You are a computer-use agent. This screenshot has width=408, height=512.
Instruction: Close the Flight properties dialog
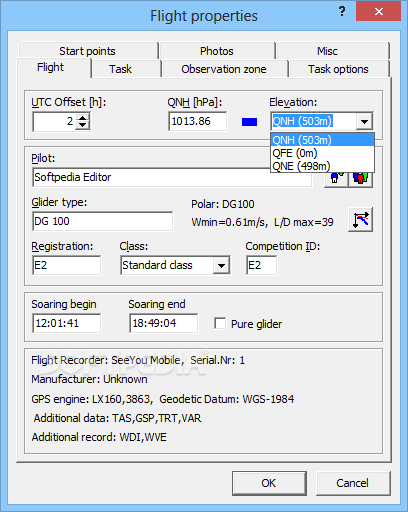378,12
